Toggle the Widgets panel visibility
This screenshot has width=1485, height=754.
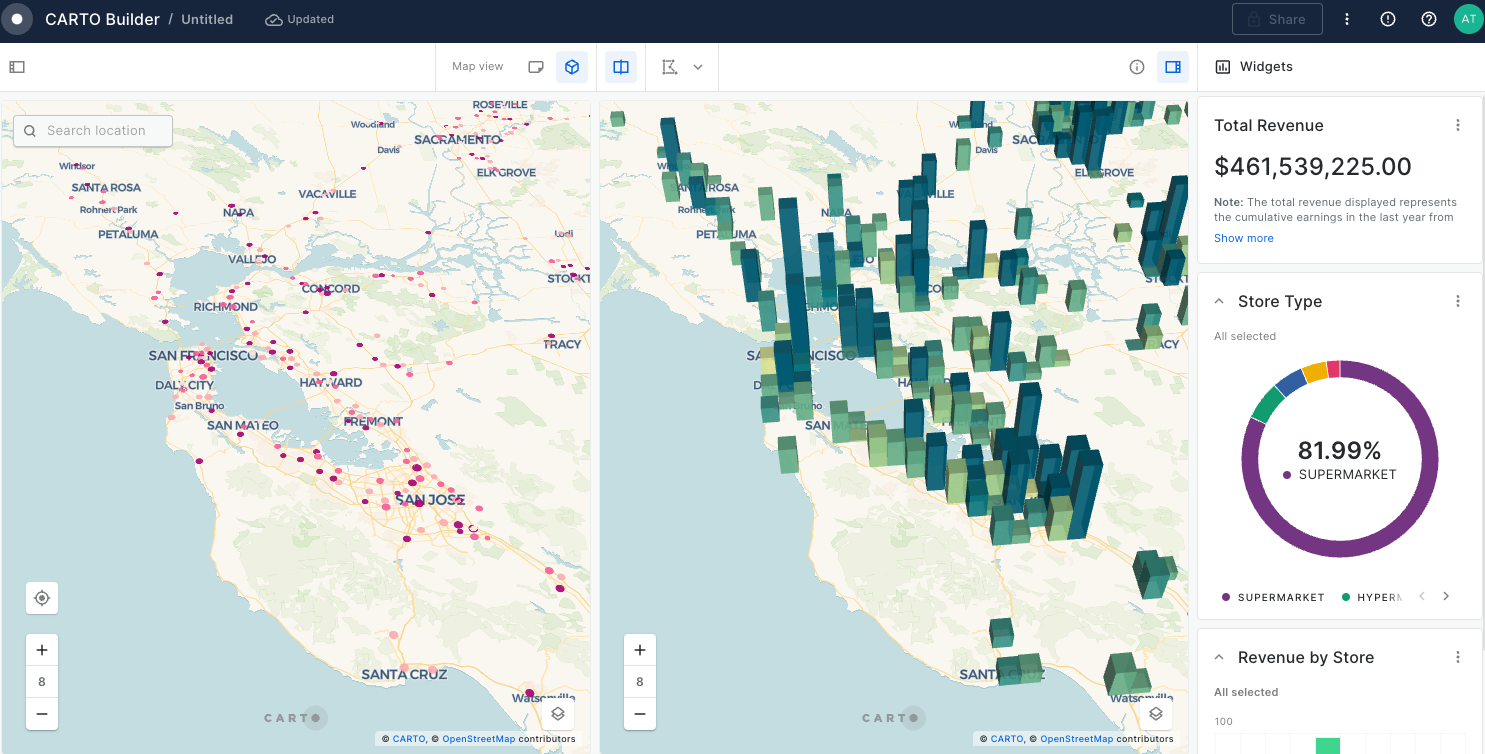coord(1173,67)
